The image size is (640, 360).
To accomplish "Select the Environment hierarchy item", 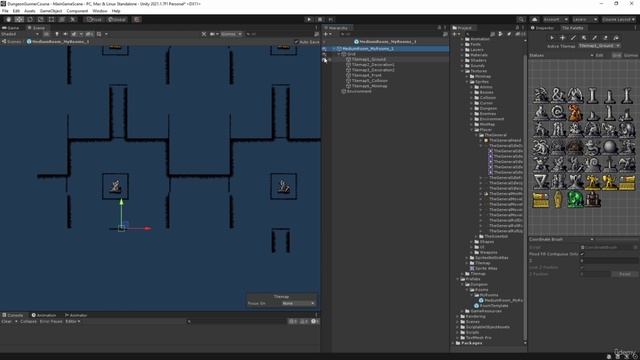I will click(x=356, y=91).
